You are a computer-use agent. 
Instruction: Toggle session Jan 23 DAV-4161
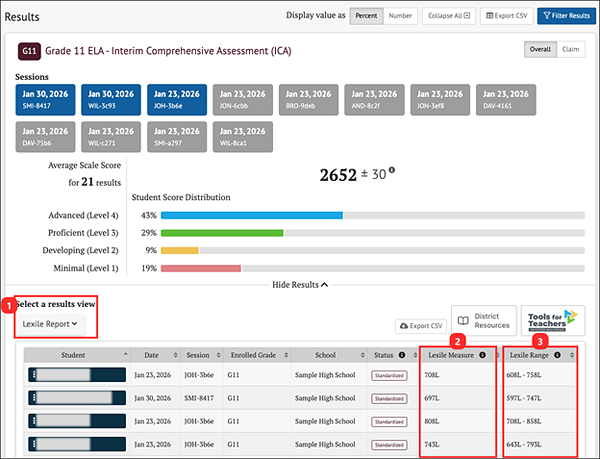(x=506, y=99)
